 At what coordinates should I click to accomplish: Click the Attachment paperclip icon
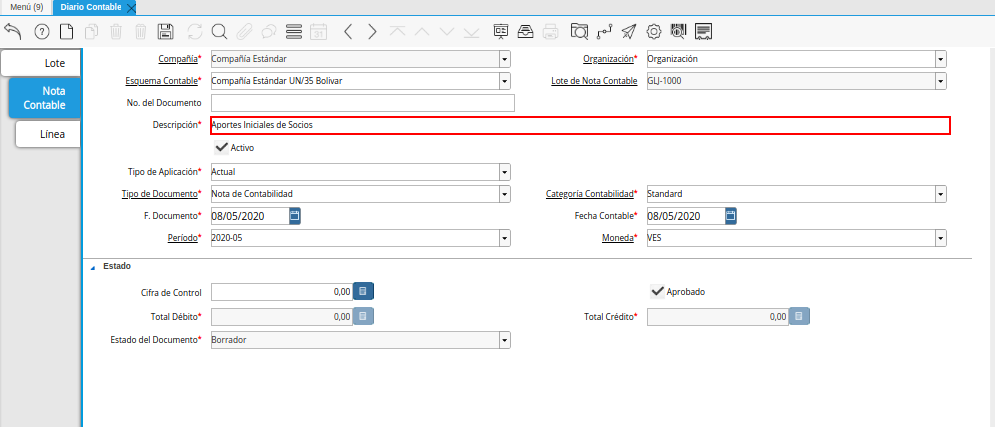pos(244,31)
